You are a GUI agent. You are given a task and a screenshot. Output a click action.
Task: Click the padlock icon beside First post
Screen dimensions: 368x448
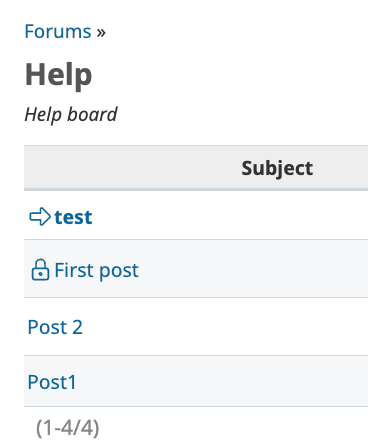[40, 269]
